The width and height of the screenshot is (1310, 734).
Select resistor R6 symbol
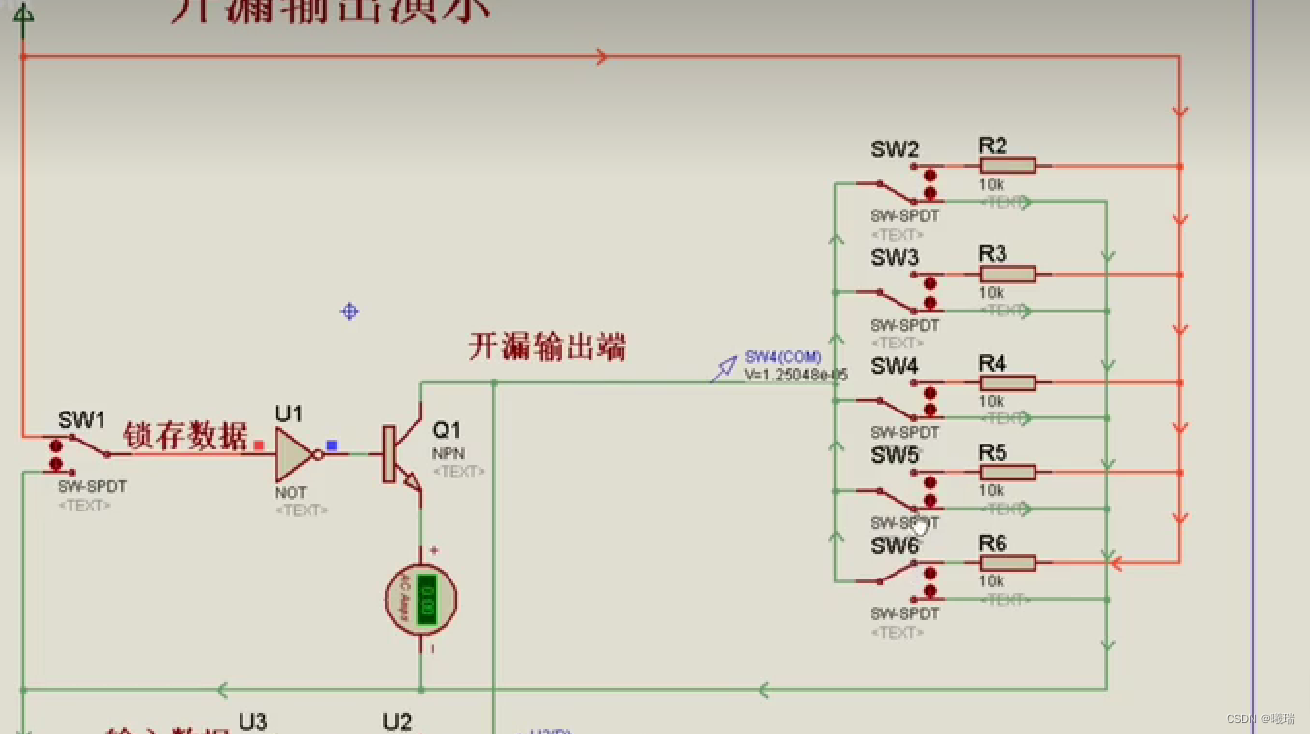(x=1007, y=563)
